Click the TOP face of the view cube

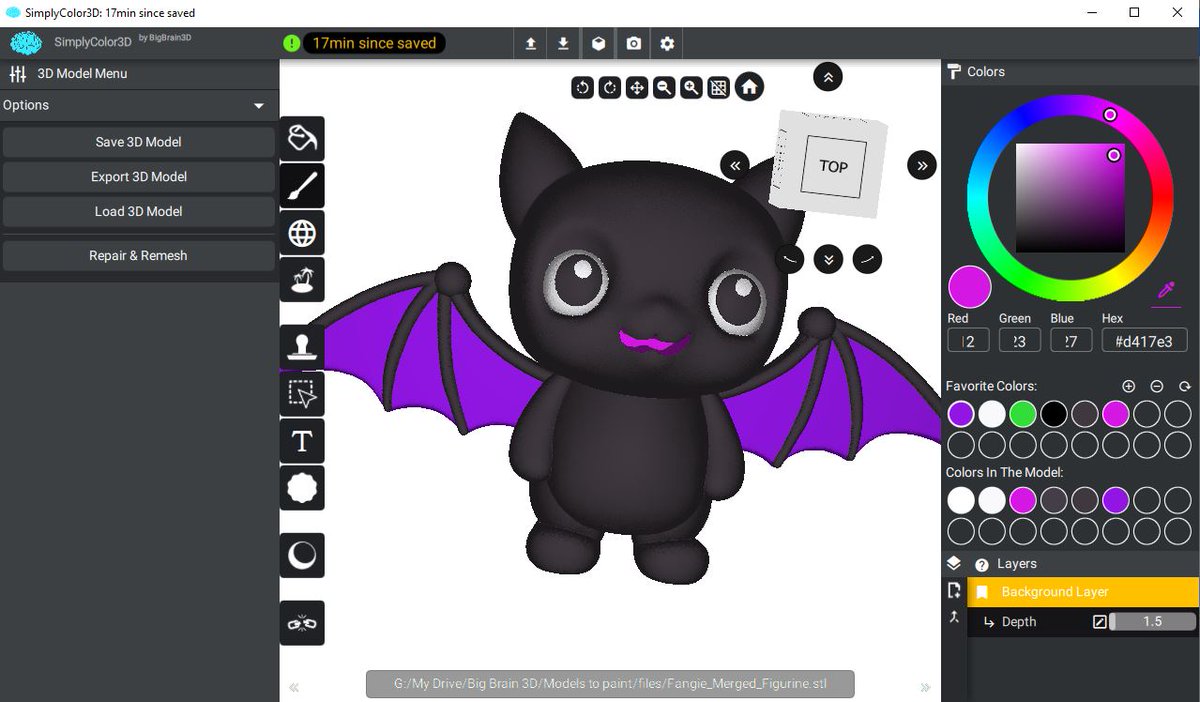click(x=834, y=166)
